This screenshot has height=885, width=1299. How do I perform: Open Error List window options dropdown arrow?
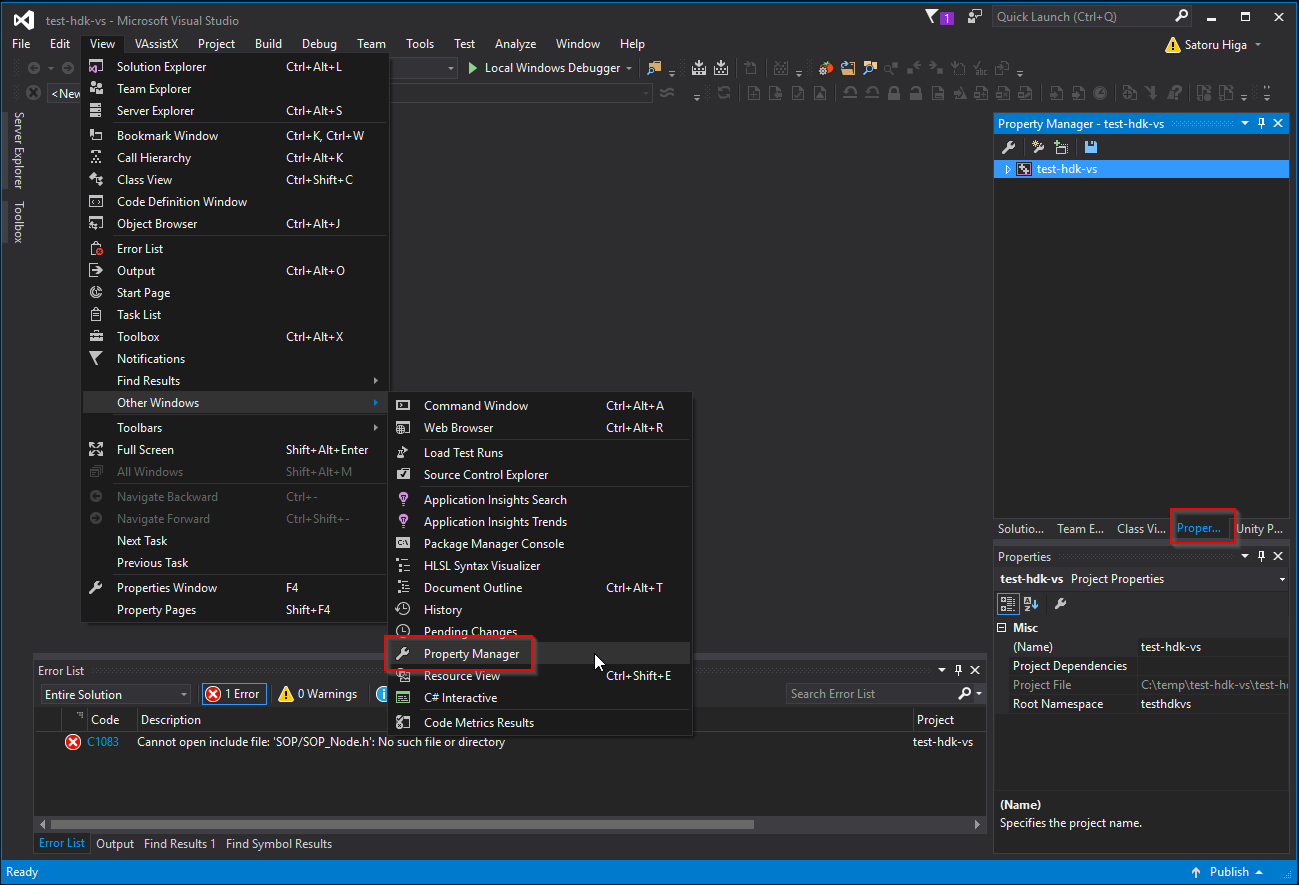(x=942, y=670)
